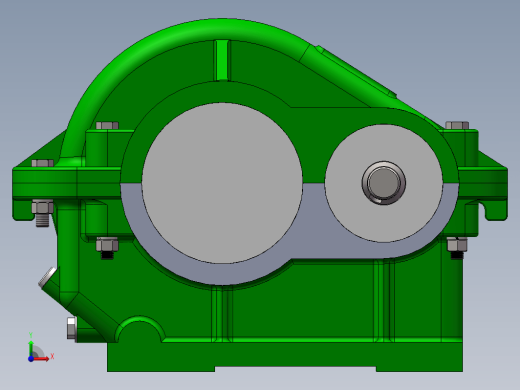Select the green Y axis arrow of the triad
This screenshot has height=390, width=520.
31,349
